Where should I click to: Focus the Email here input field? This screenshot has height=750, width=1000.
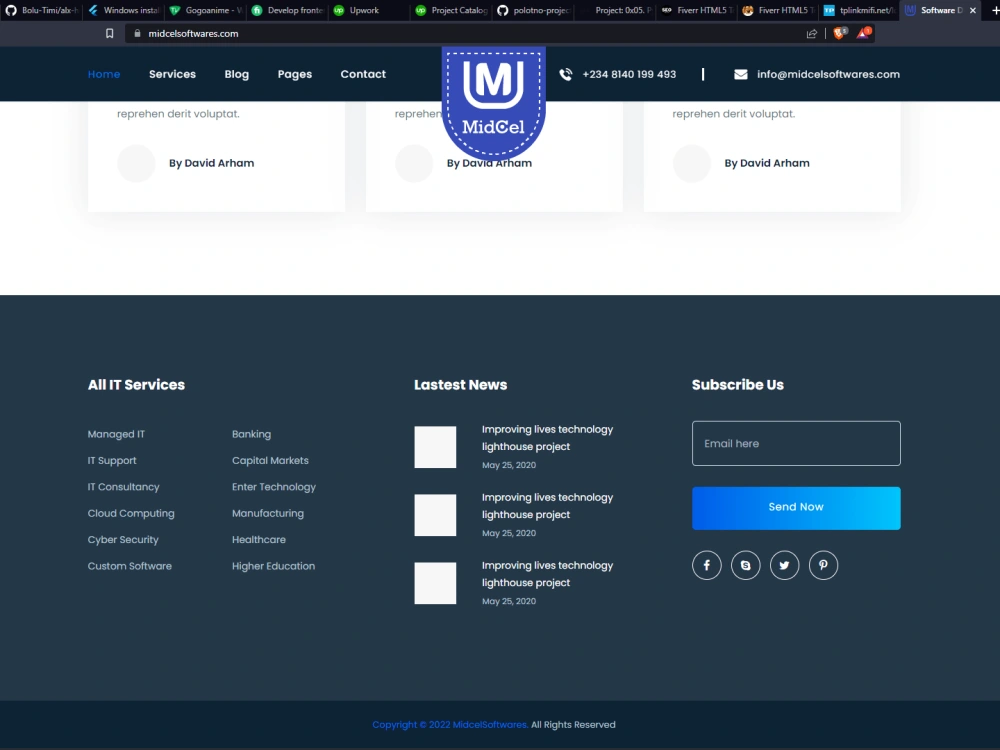click(x=796, y=443)
